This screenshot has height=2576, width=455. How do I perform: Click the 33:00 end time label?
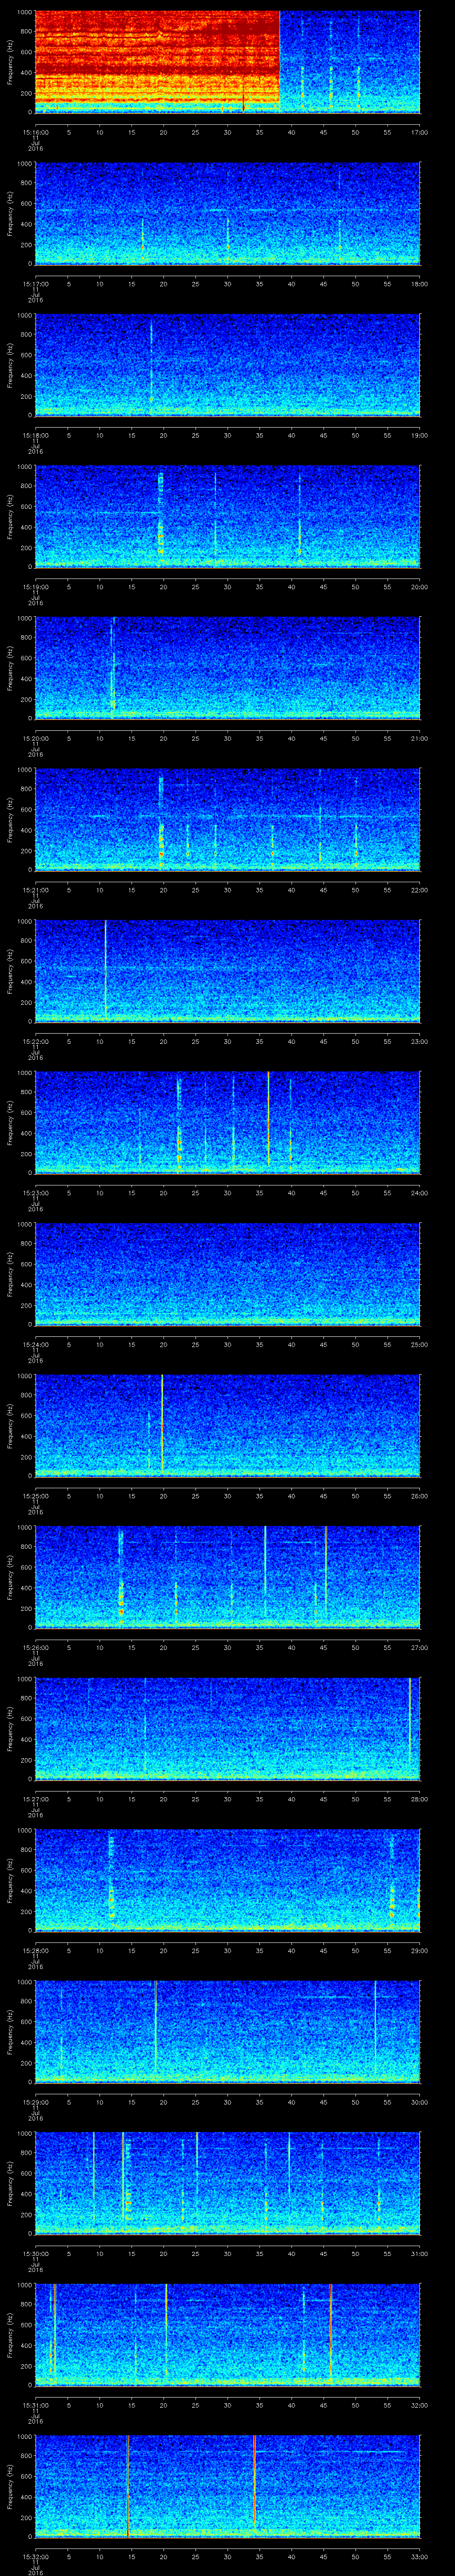click(x=420, y=2556)
